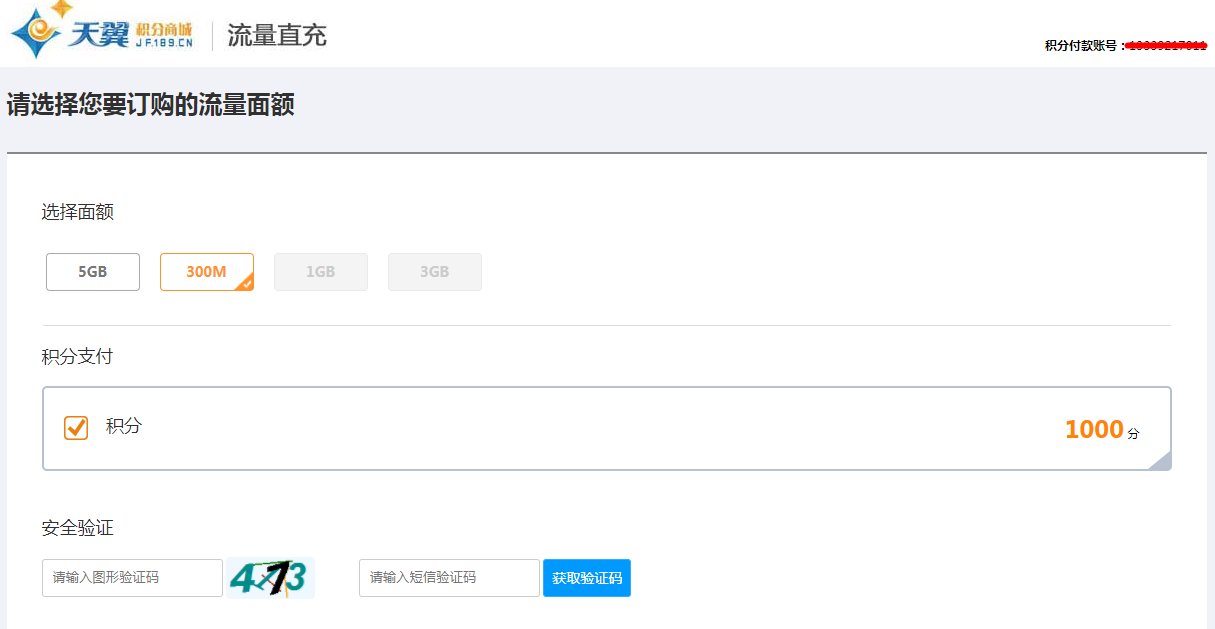
Task: Select the 5GB data denomination
Action: (92, 271)
